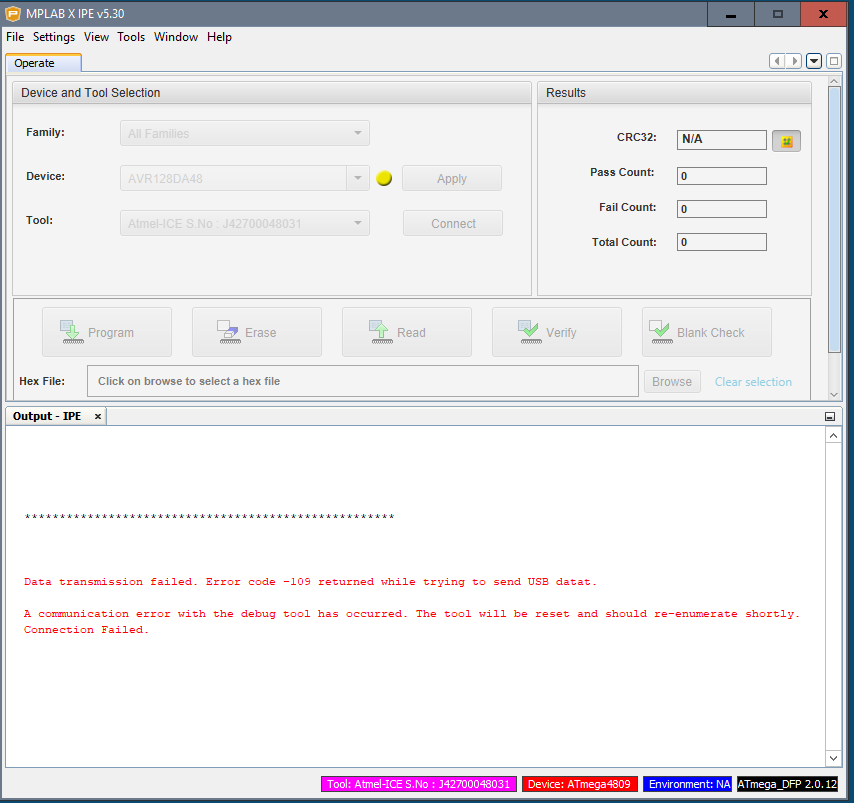Screen dimensions: 854x803
Task: Click the Device: ATmega4809 status entry
Action: coord(579,784)
